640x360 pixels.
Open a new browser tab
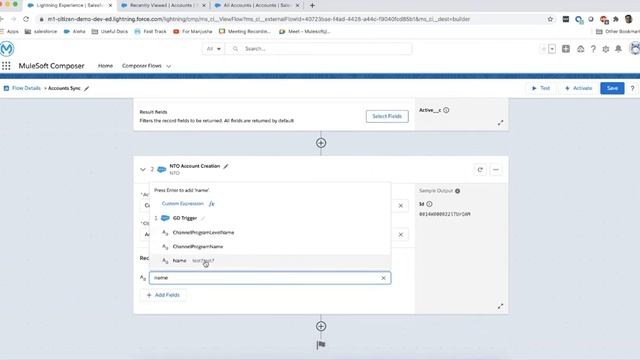click(x=312, y=5)
